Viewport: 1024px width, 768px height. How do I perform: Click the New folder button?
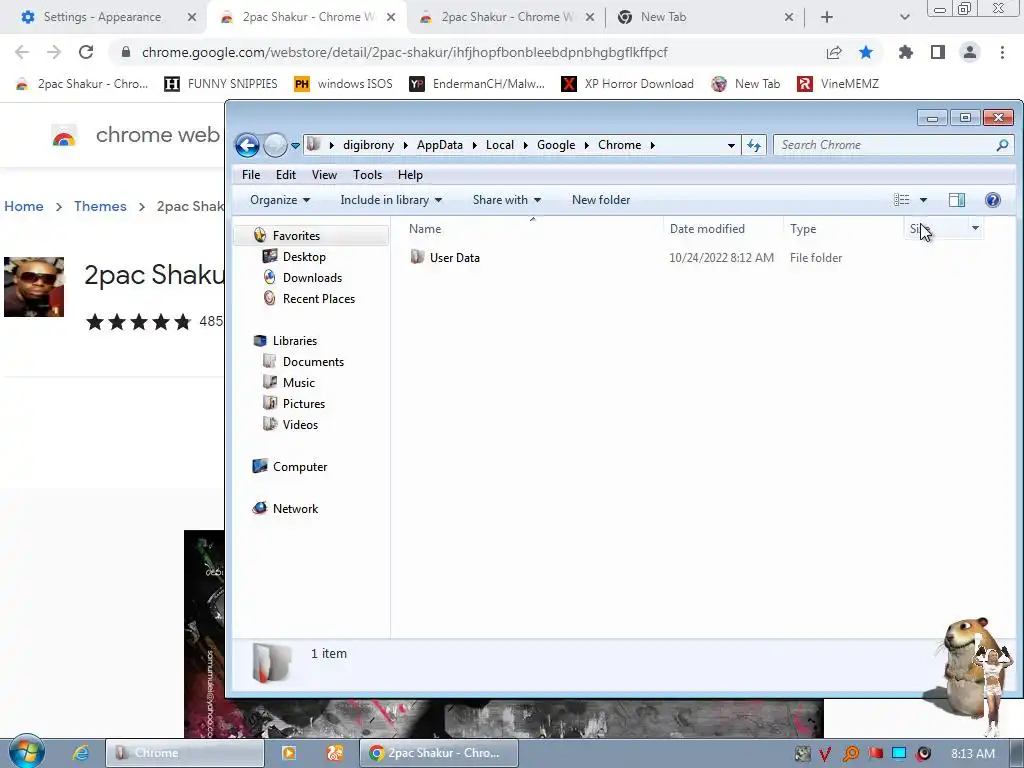(601, 200)
